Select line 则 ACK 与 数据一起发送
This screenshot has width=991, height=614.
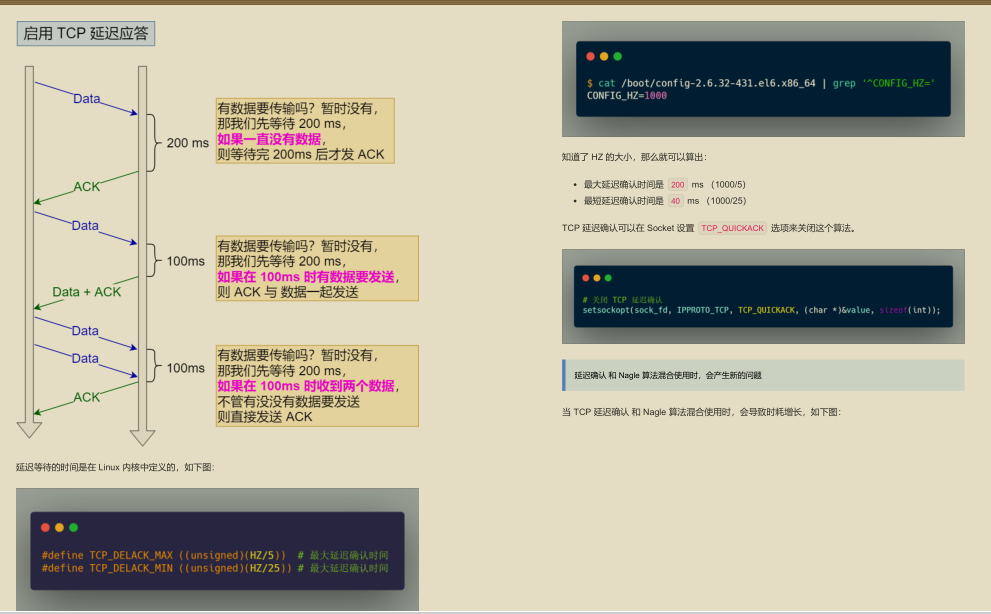click(288, 292)
